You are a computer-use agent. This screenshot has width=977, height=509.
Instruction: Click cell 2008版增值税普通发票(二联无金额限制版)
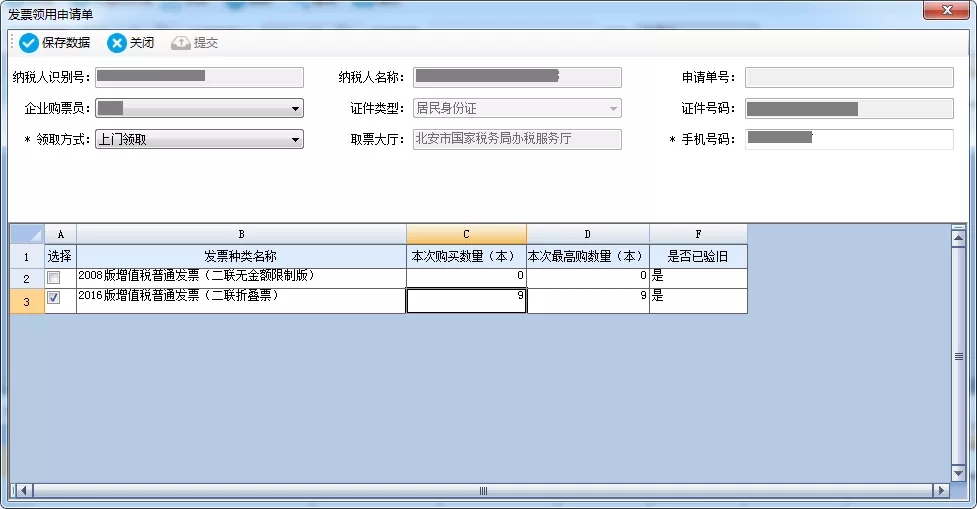tap(241, 278)
